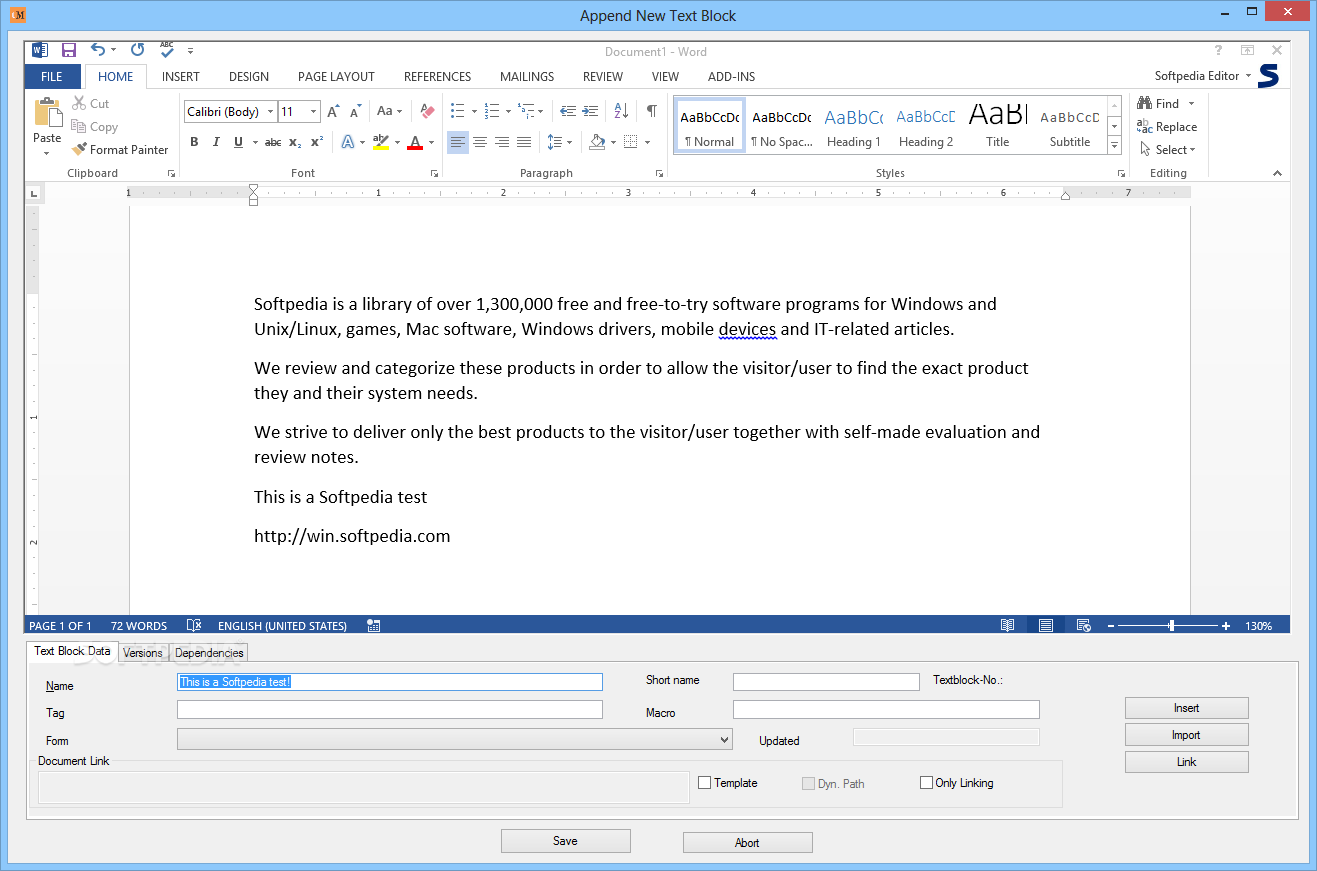Click the Redo/Repeat icon in quick access toolbar
The image size is (1317, 871).
point(138,50)
